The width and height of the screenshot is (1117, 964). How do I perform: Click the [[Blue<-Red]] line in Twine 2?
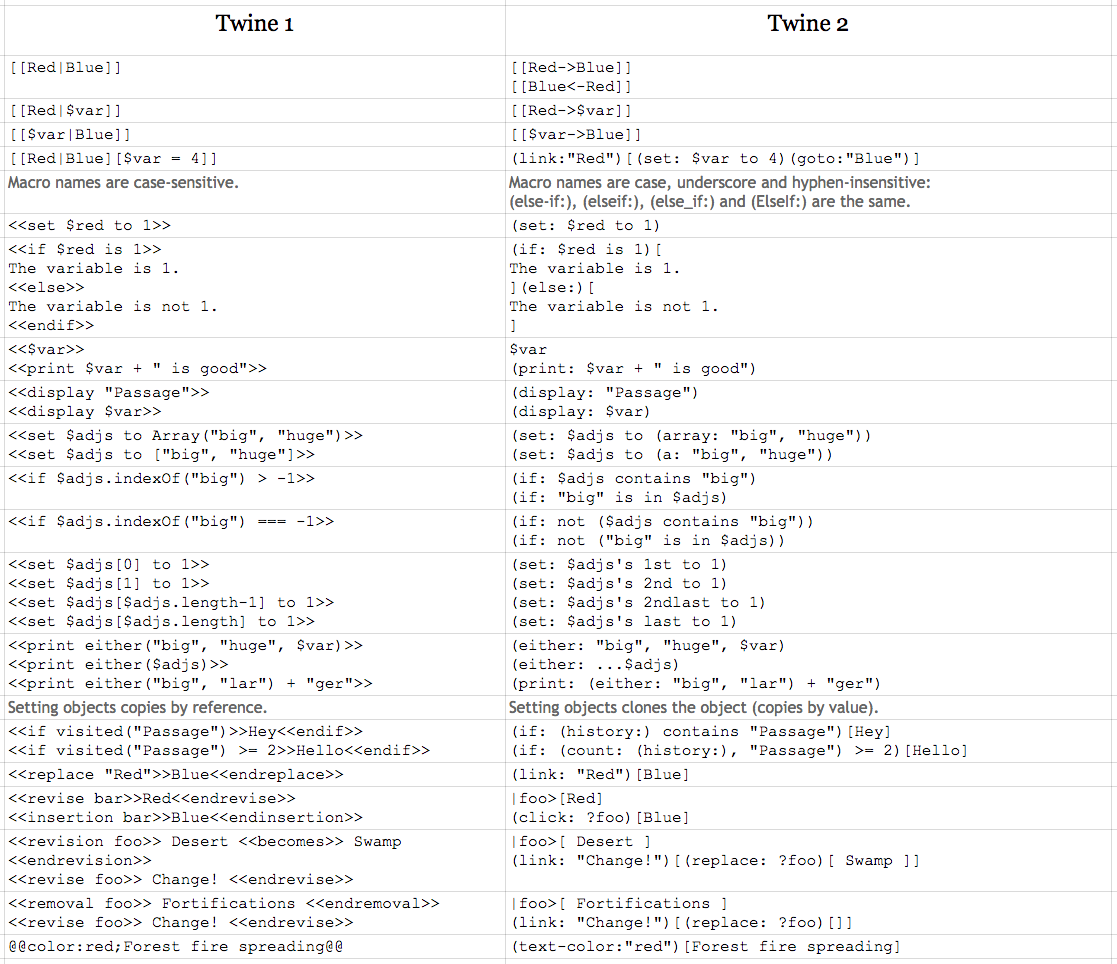click(x=570, y=87)
